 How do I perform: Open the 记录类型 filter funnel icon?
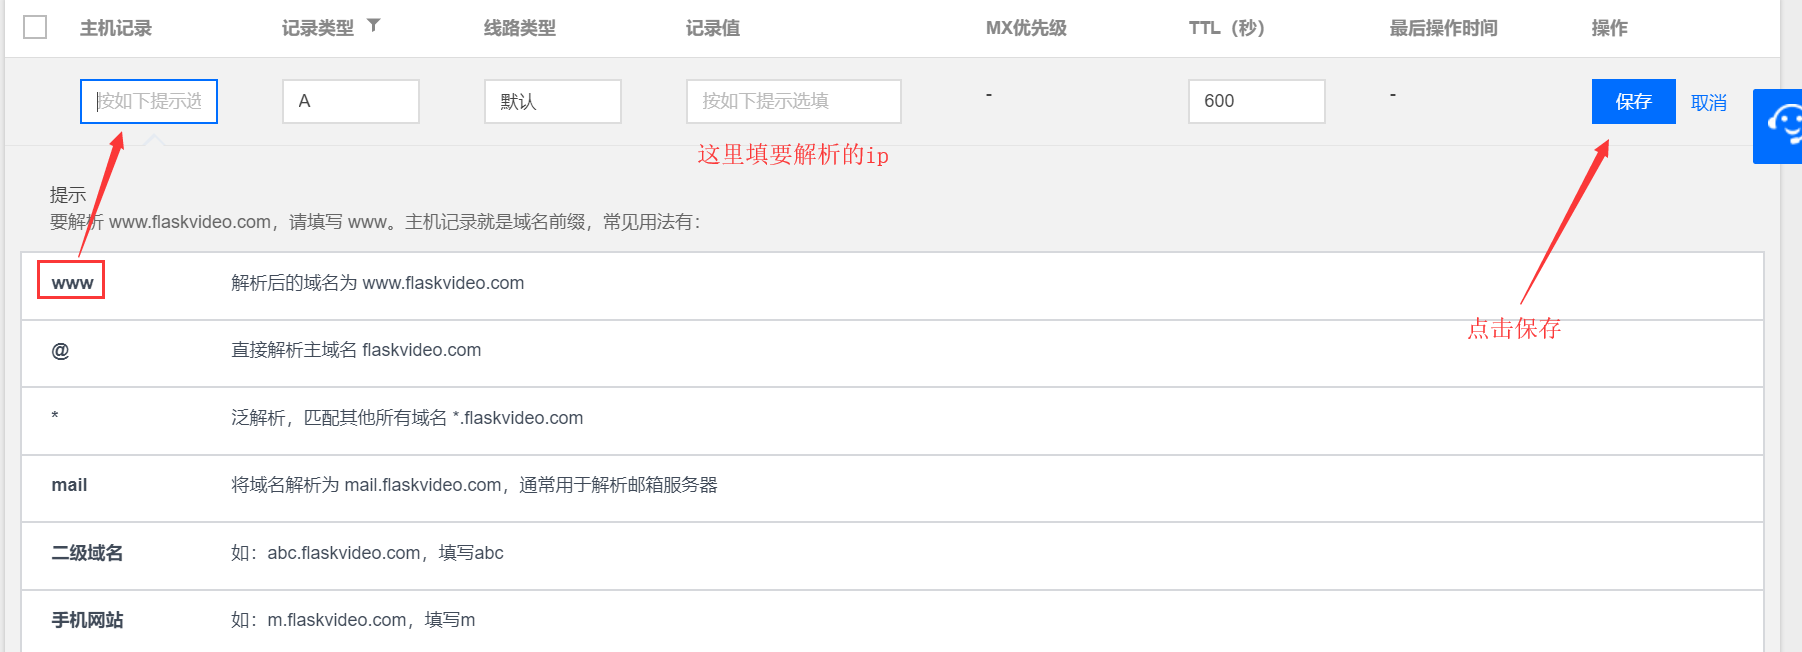coord(373,26)
